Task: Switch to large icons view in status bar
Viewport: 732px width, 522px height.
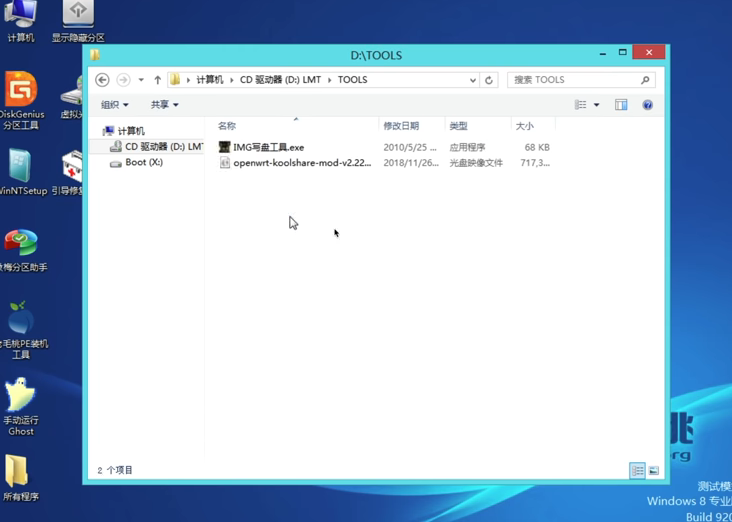Action: [x=654, y=470]
